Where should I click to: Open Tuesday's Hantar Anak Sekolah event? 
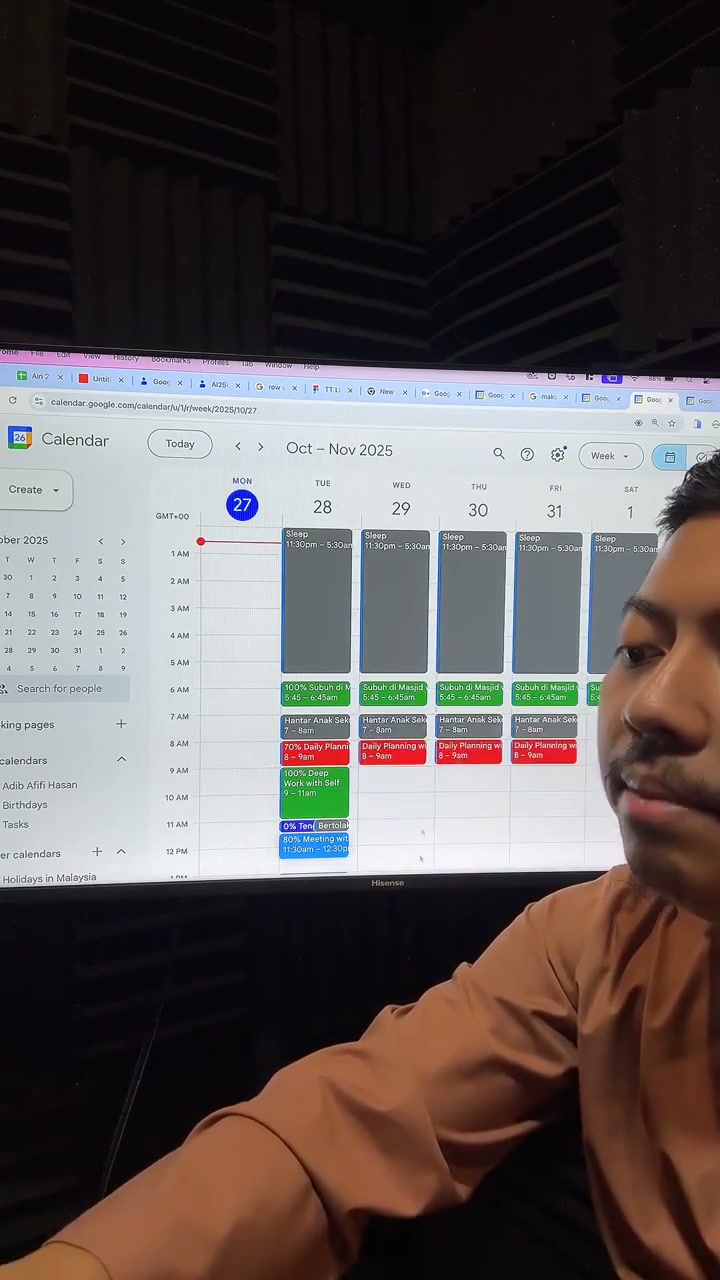316,725
